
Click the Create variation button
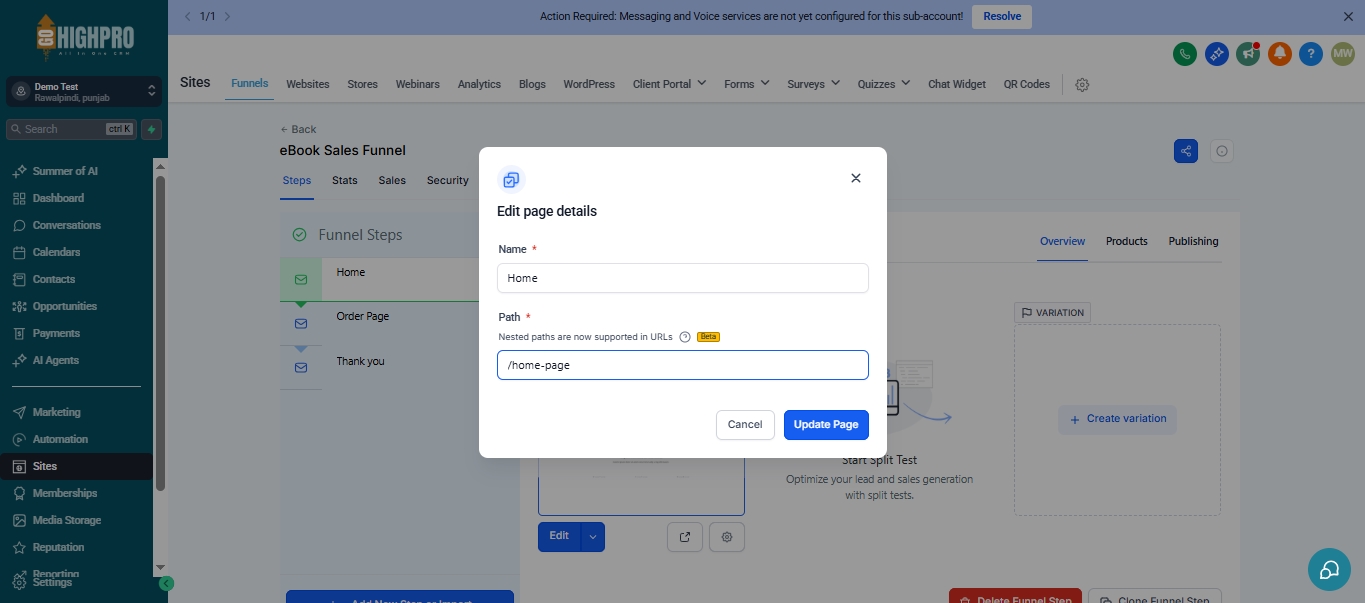(1117, 419)
